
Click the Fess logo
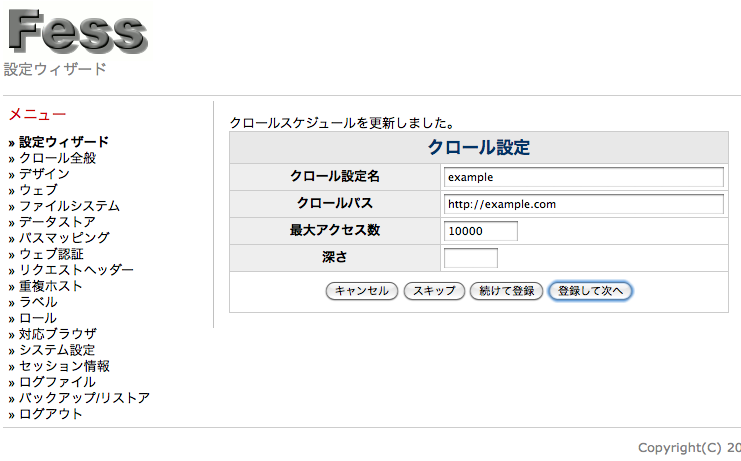click(x=77, y=30)
